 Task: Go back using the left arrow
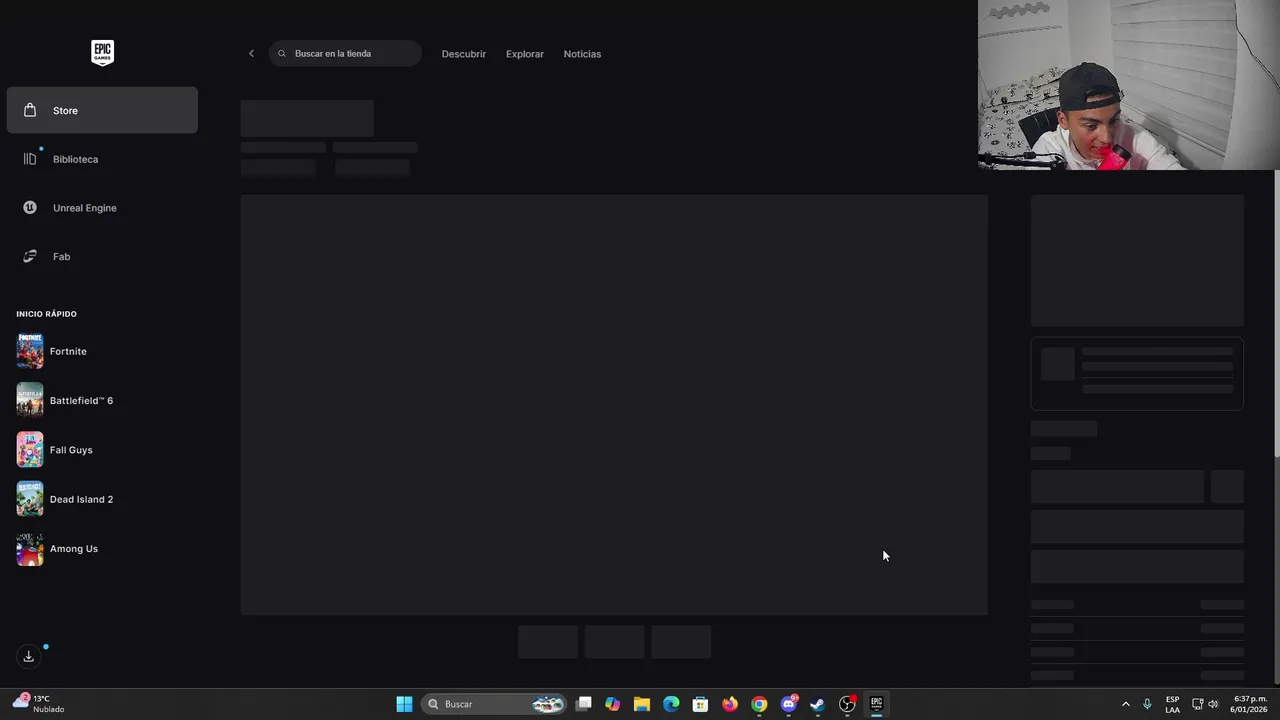pos(251,54)
